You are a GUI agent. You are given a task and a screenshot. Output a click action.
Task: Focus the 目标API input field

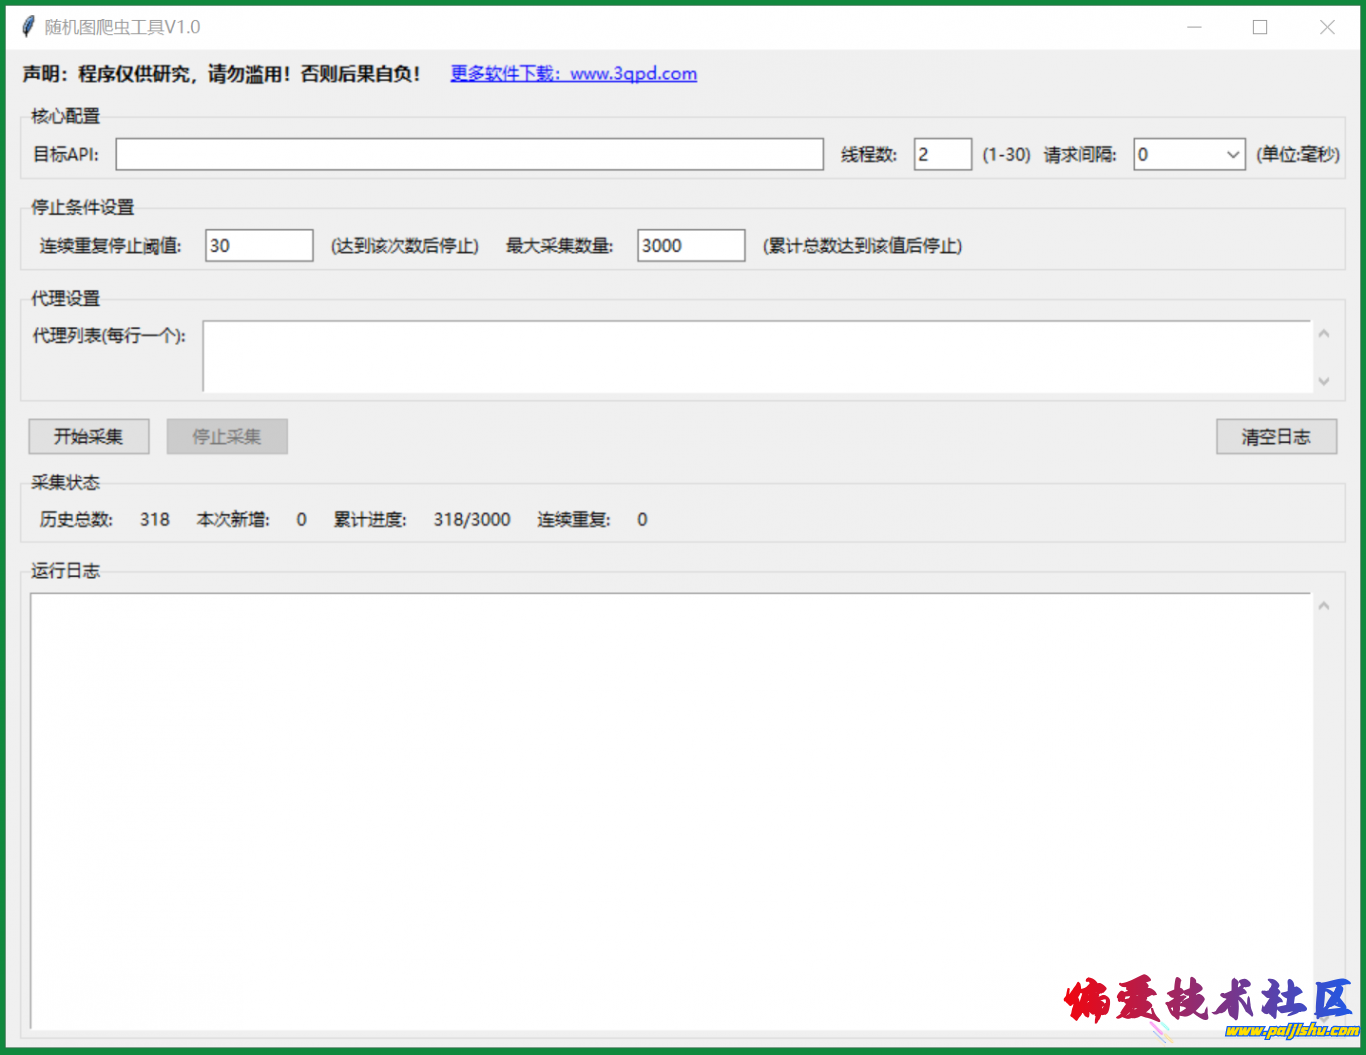[469, 154]
